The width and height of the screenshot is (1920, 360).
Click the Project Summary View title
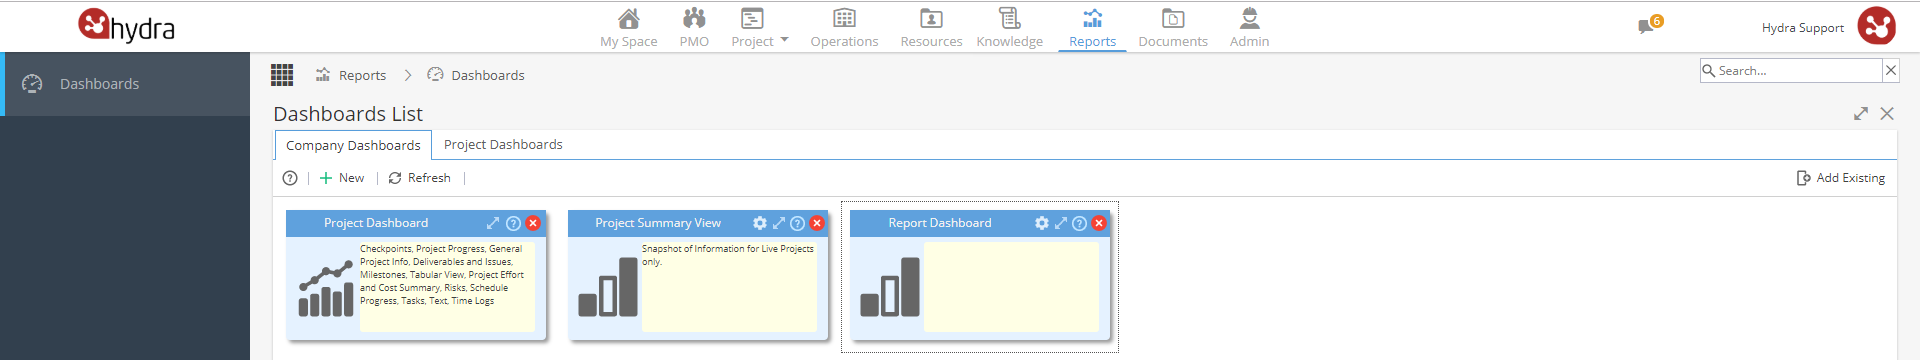[658, 223]
